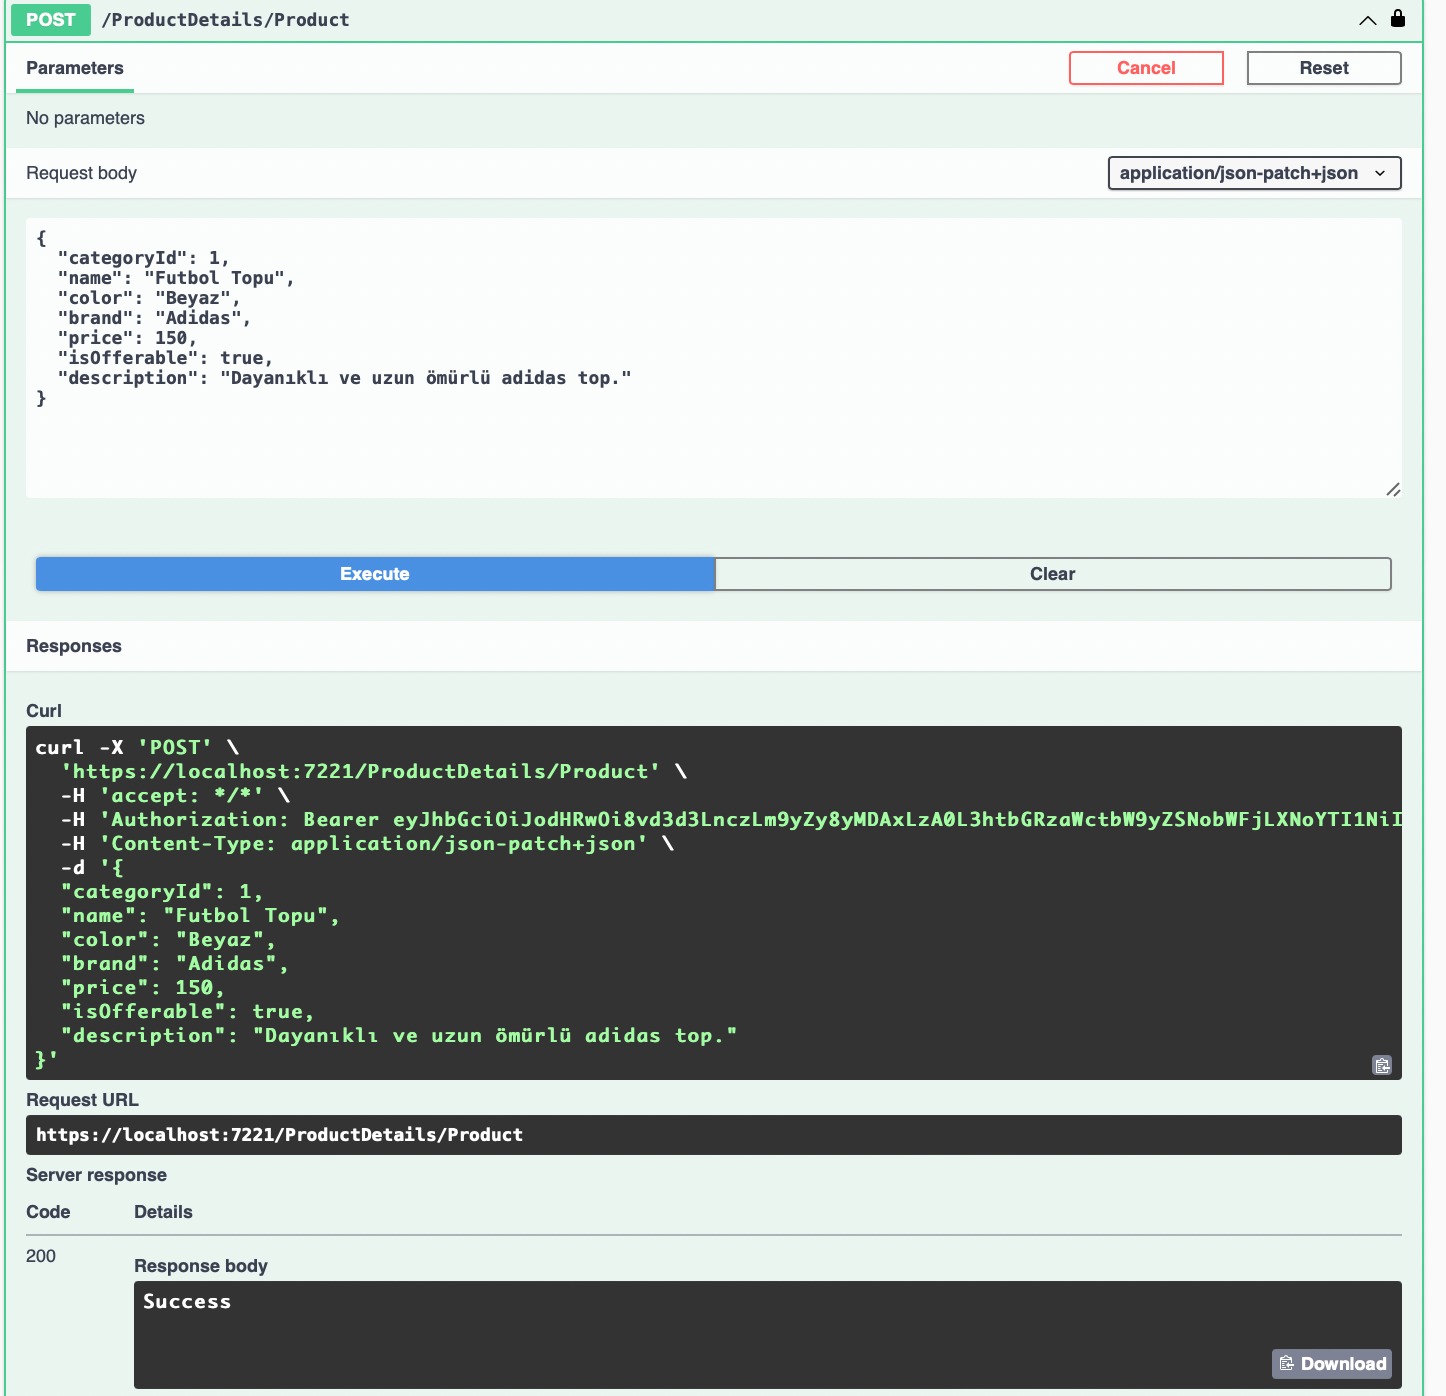
Task: Click the Download button for the response
Action: [x=1331, y=1363]
